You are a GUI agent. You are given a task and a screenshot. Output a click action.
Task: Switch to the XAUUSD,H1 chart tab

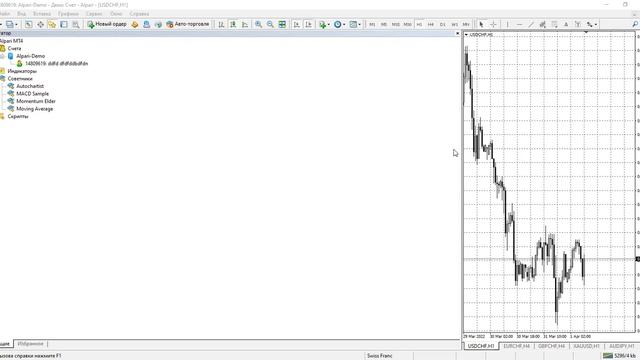click(x=587, y=346)
